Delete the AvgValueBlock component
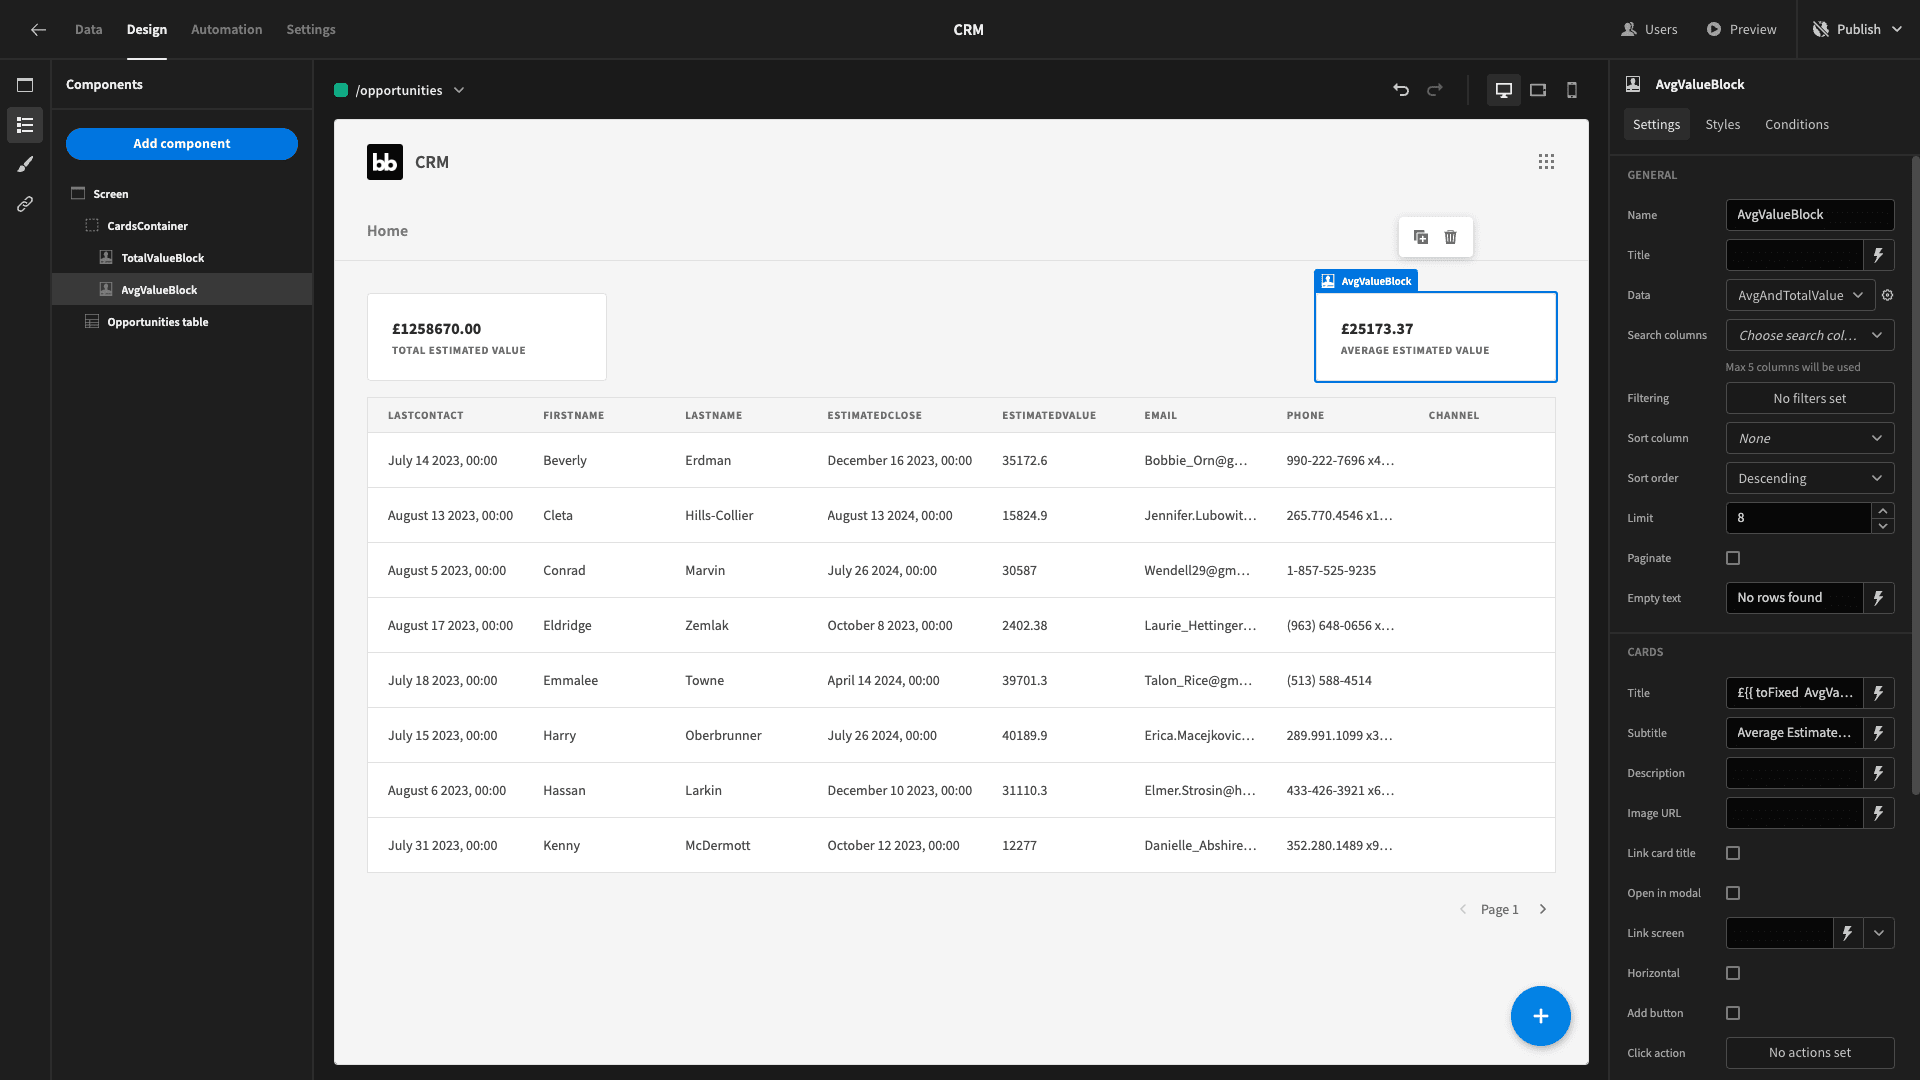 [1451, 237]
